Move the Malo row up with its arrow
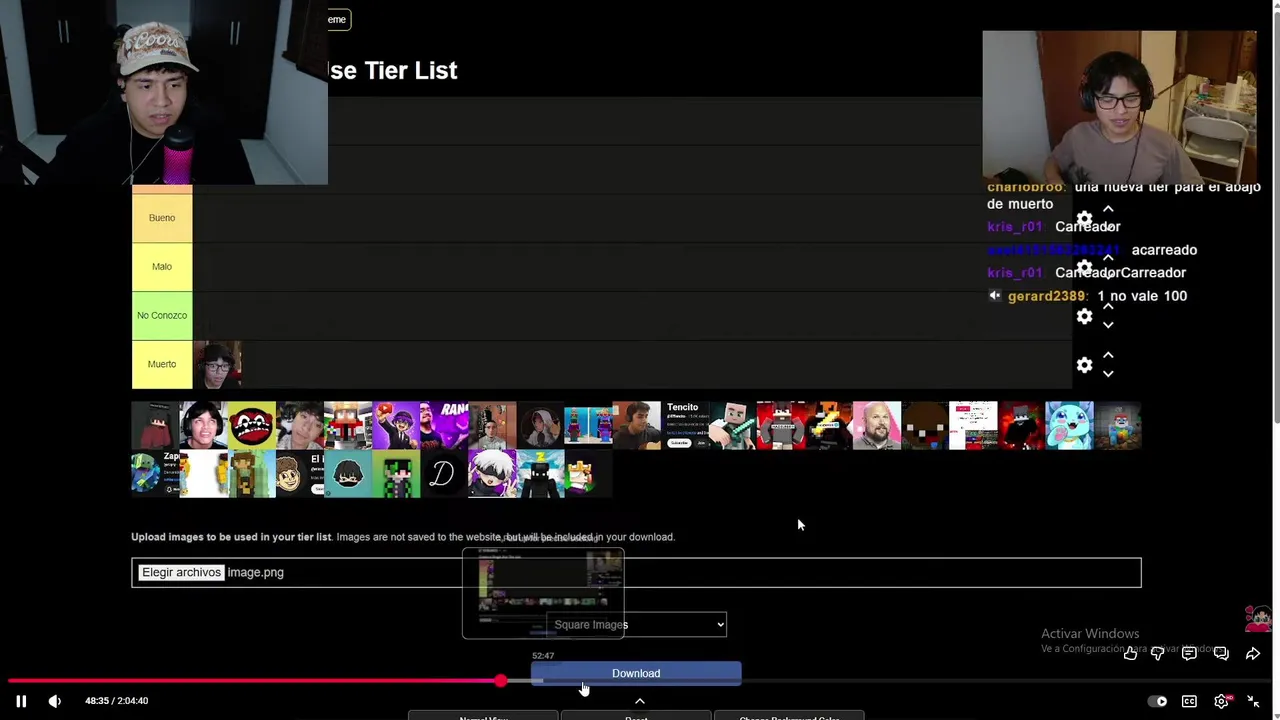The image size is (1280, 720). 1108,258
